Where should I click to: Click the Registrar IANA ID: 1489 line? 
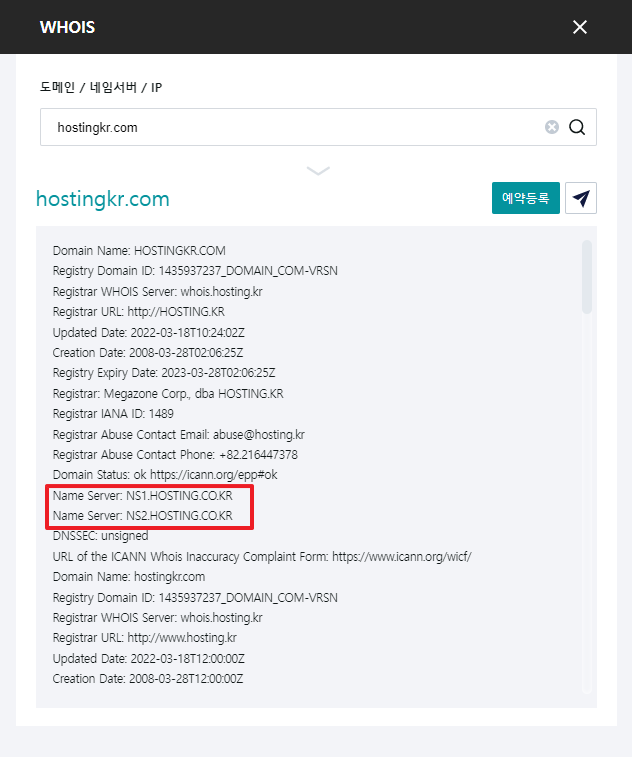click(x=113, y=414)
